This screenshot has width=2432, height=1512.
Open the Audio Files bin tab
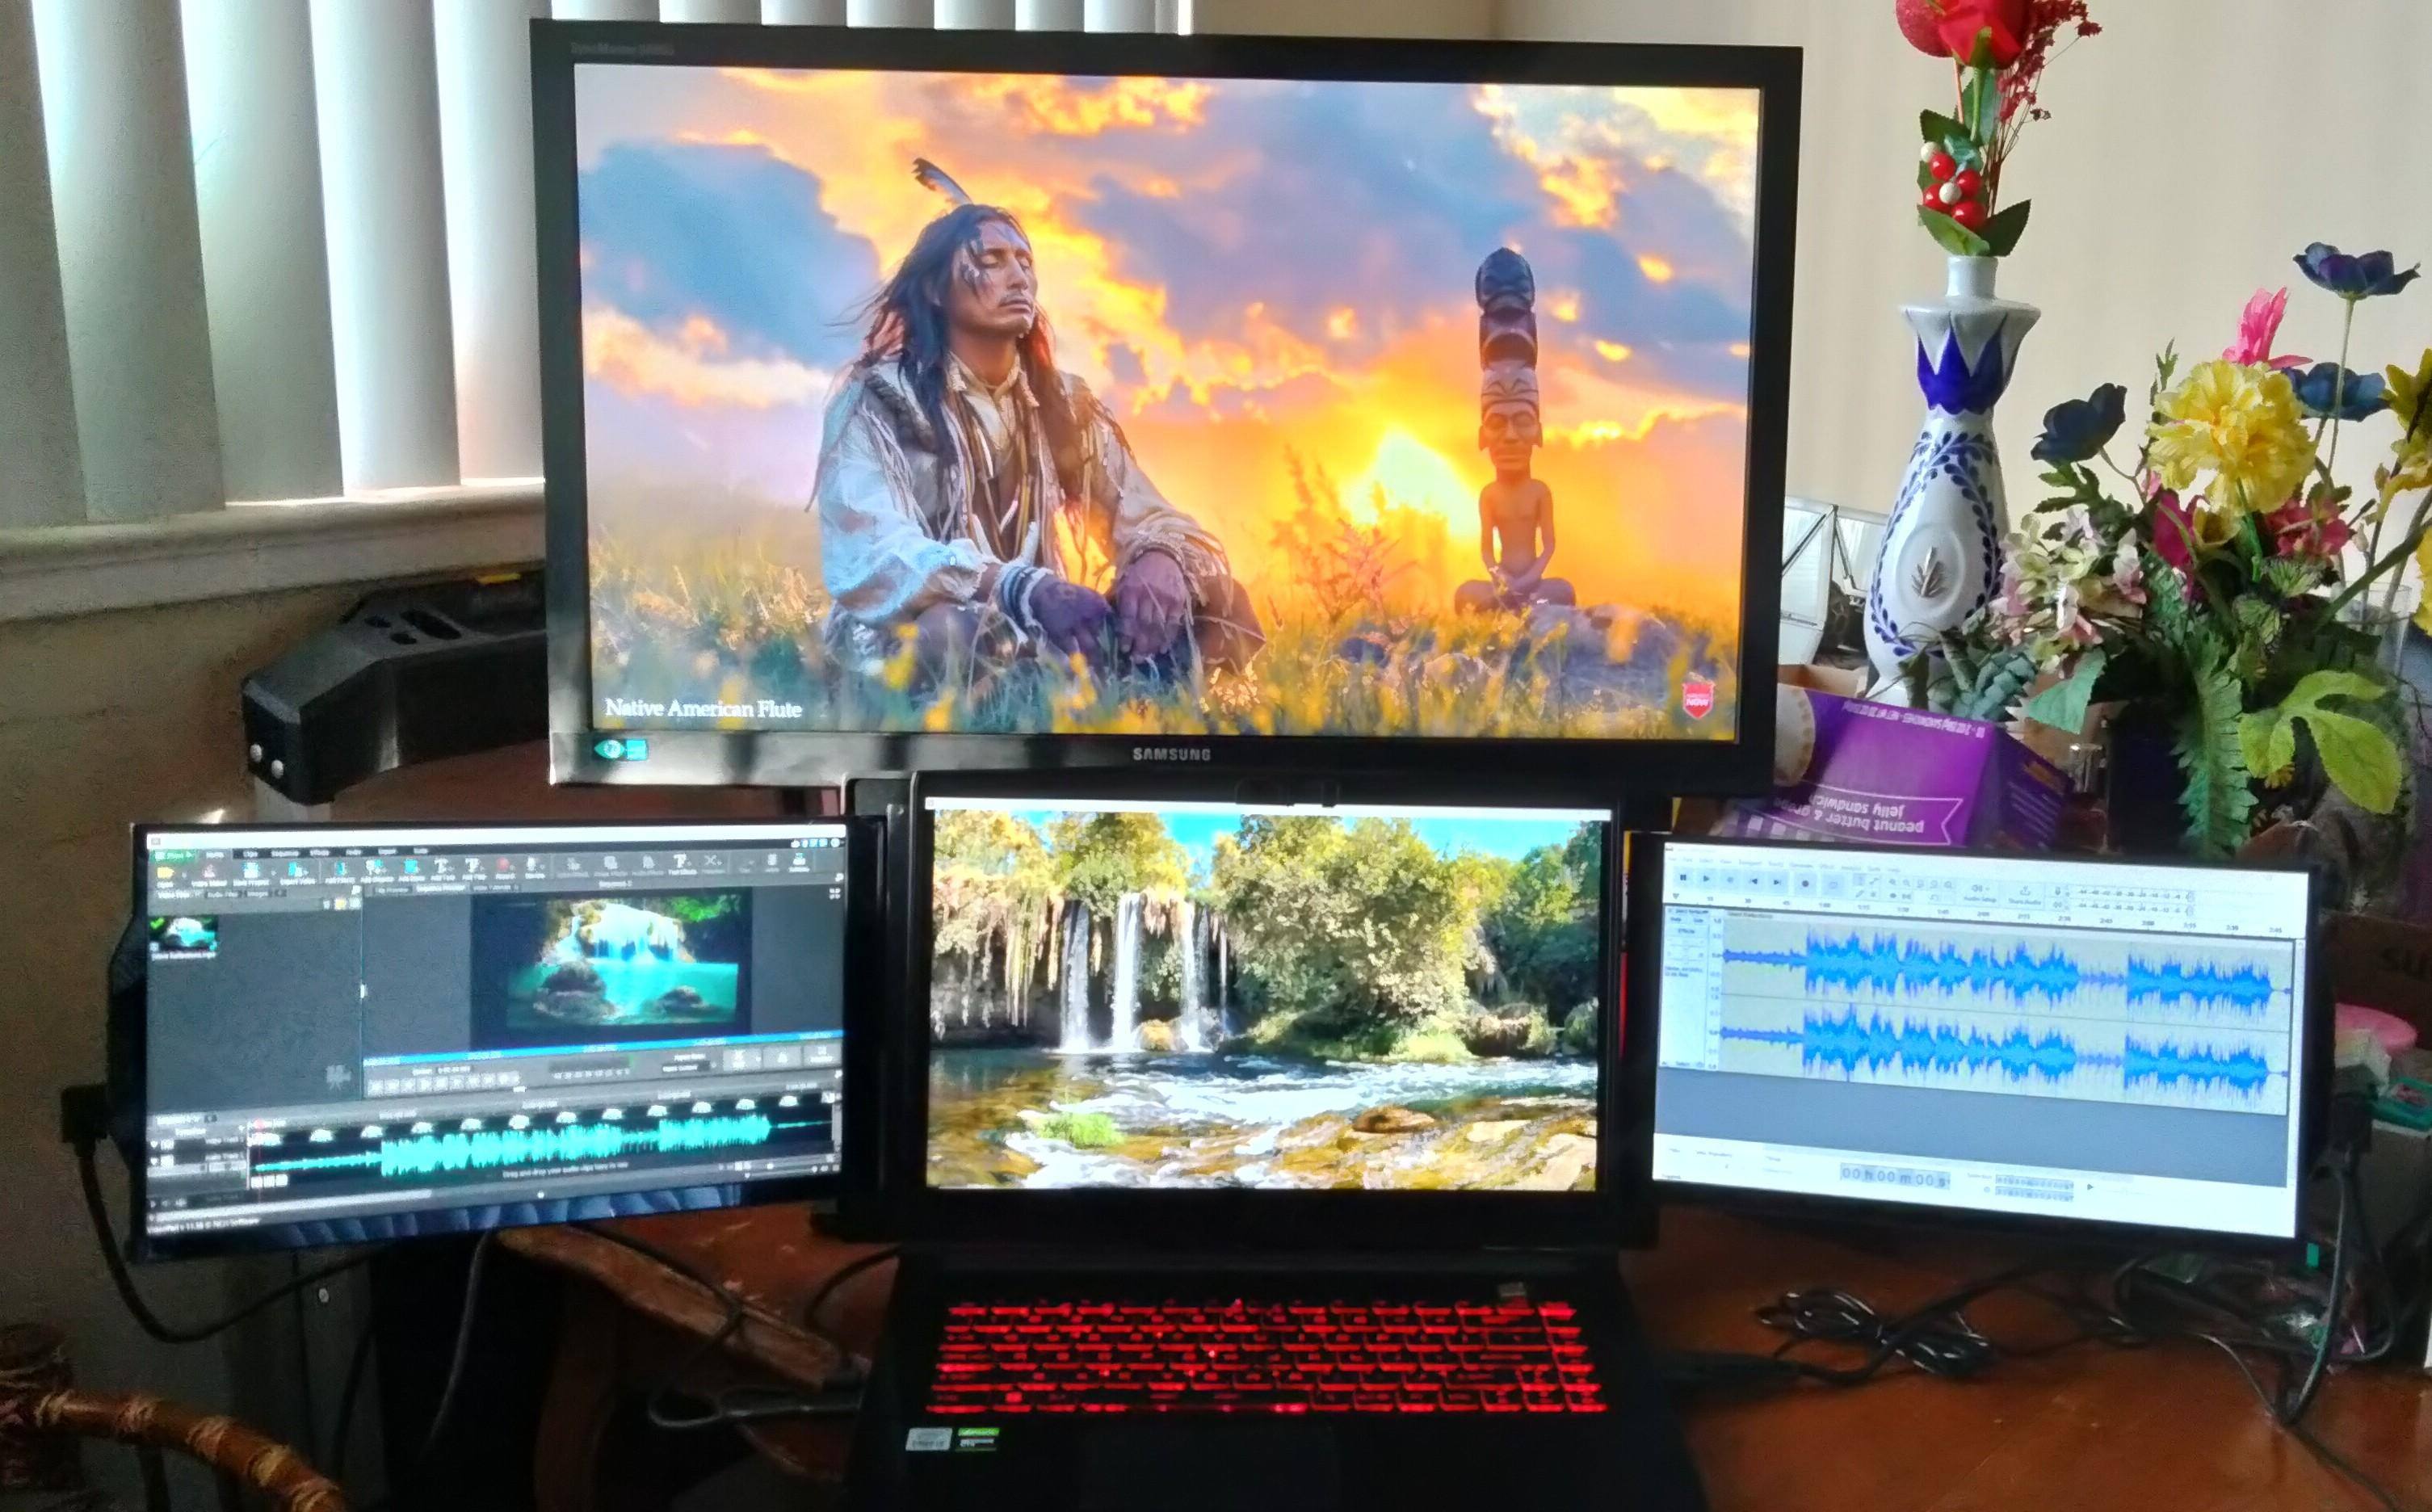[x=221, y=895]
